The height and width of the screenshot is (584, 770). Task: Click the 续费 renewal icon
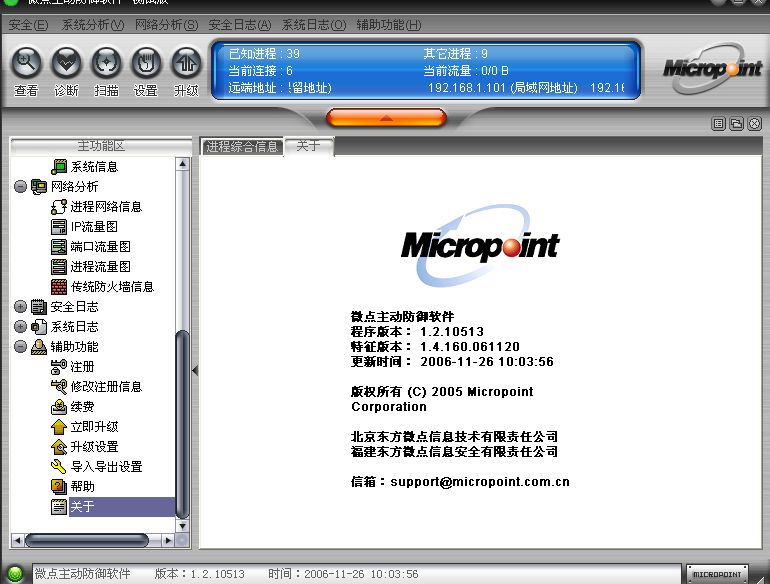[x=59, y=407]
